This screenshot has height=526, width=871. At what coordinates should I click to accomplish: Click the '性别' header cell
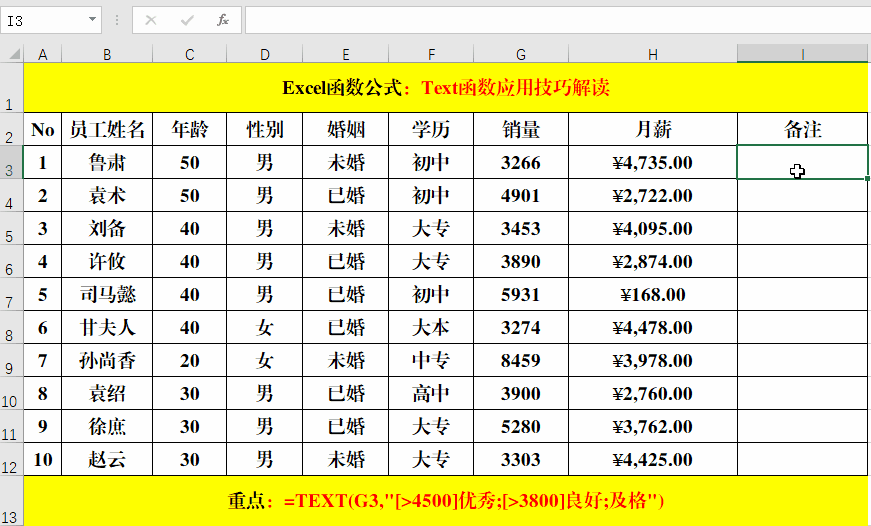264,129
